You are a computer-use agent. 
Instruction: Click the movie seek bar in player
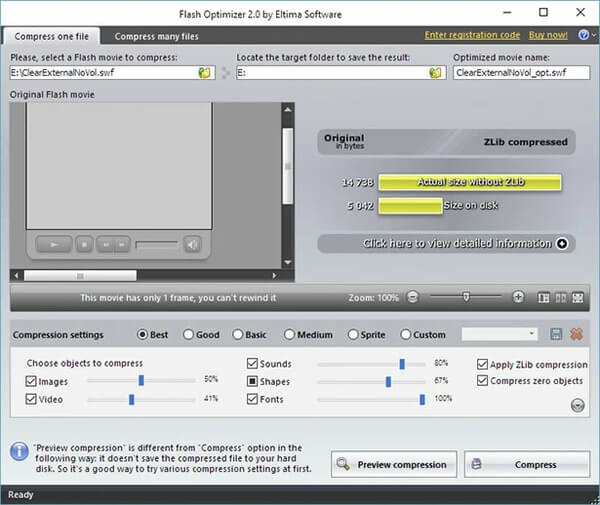[x=157, y=244]
